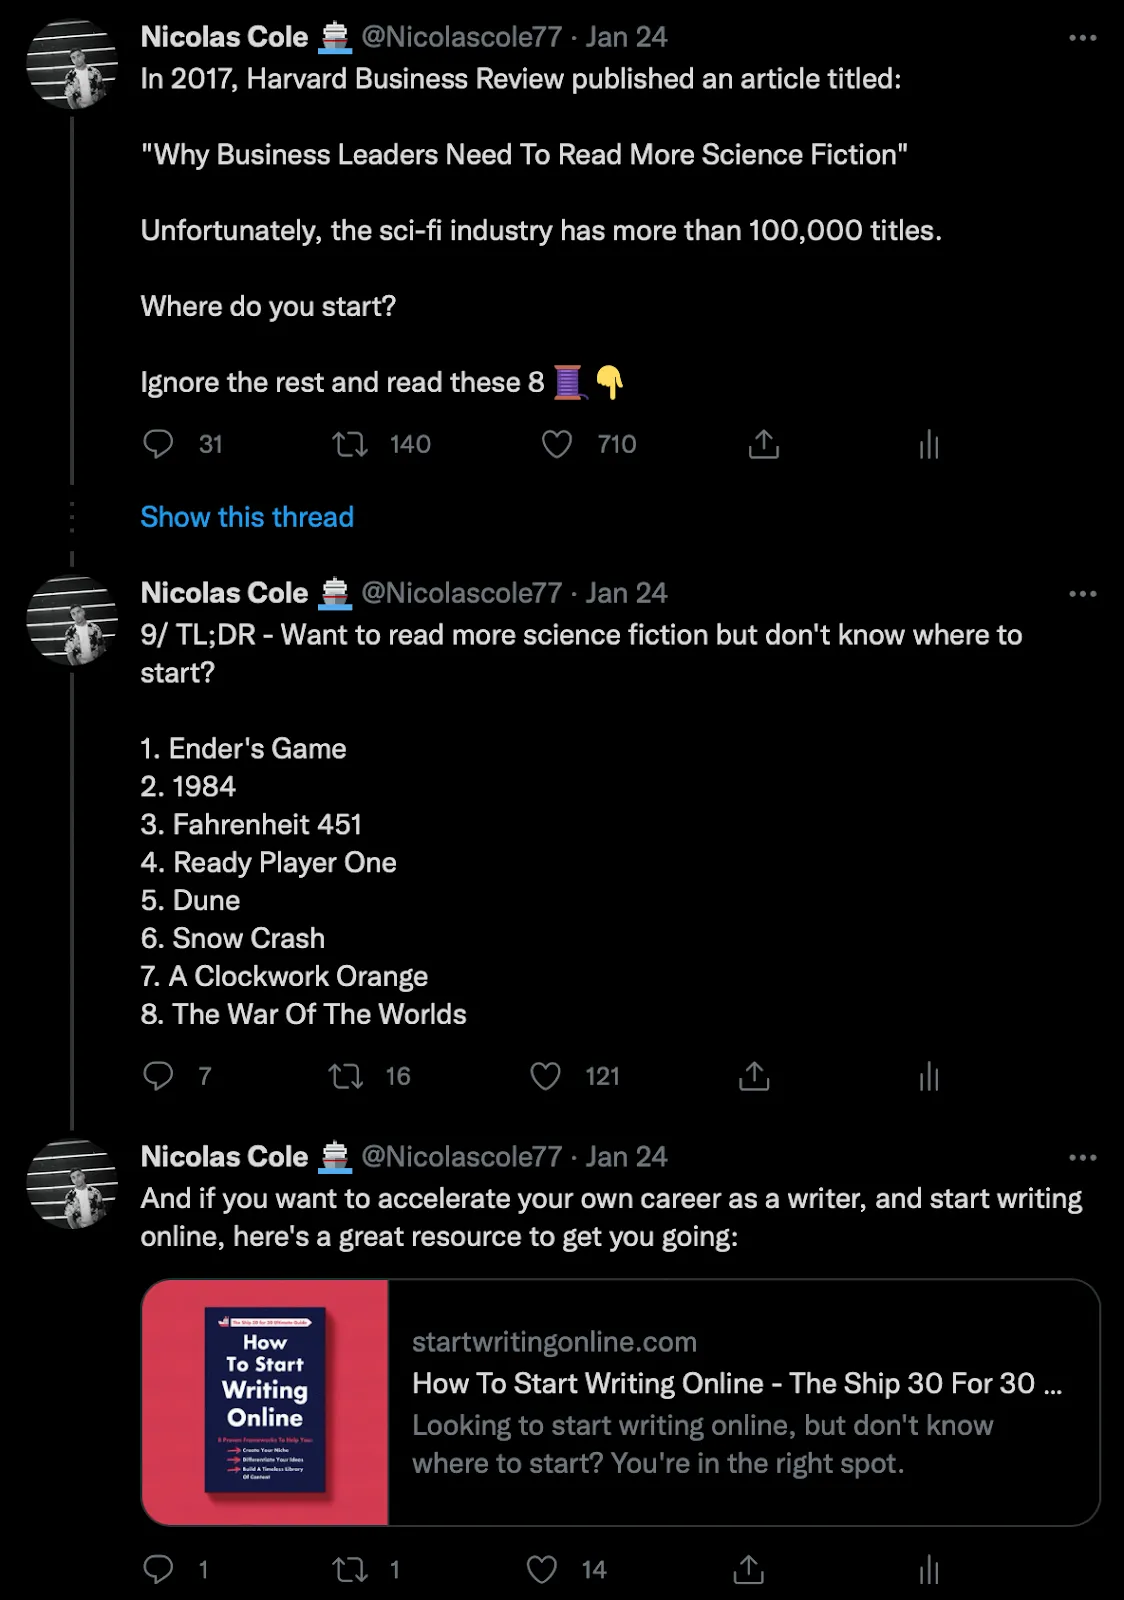Show this thread link
The image size is (1124, 1600).
click(x=247, y=517)
